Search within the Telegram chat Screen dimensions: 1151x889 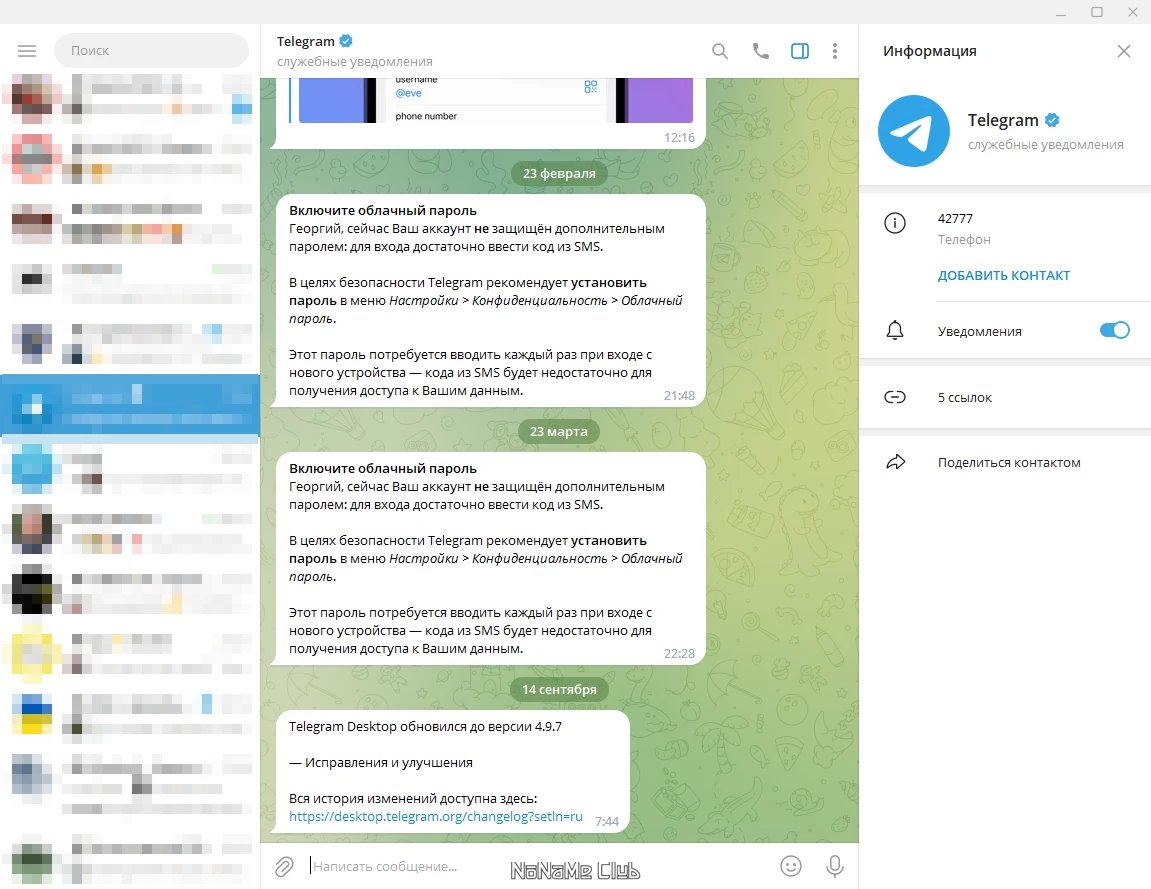719,50
